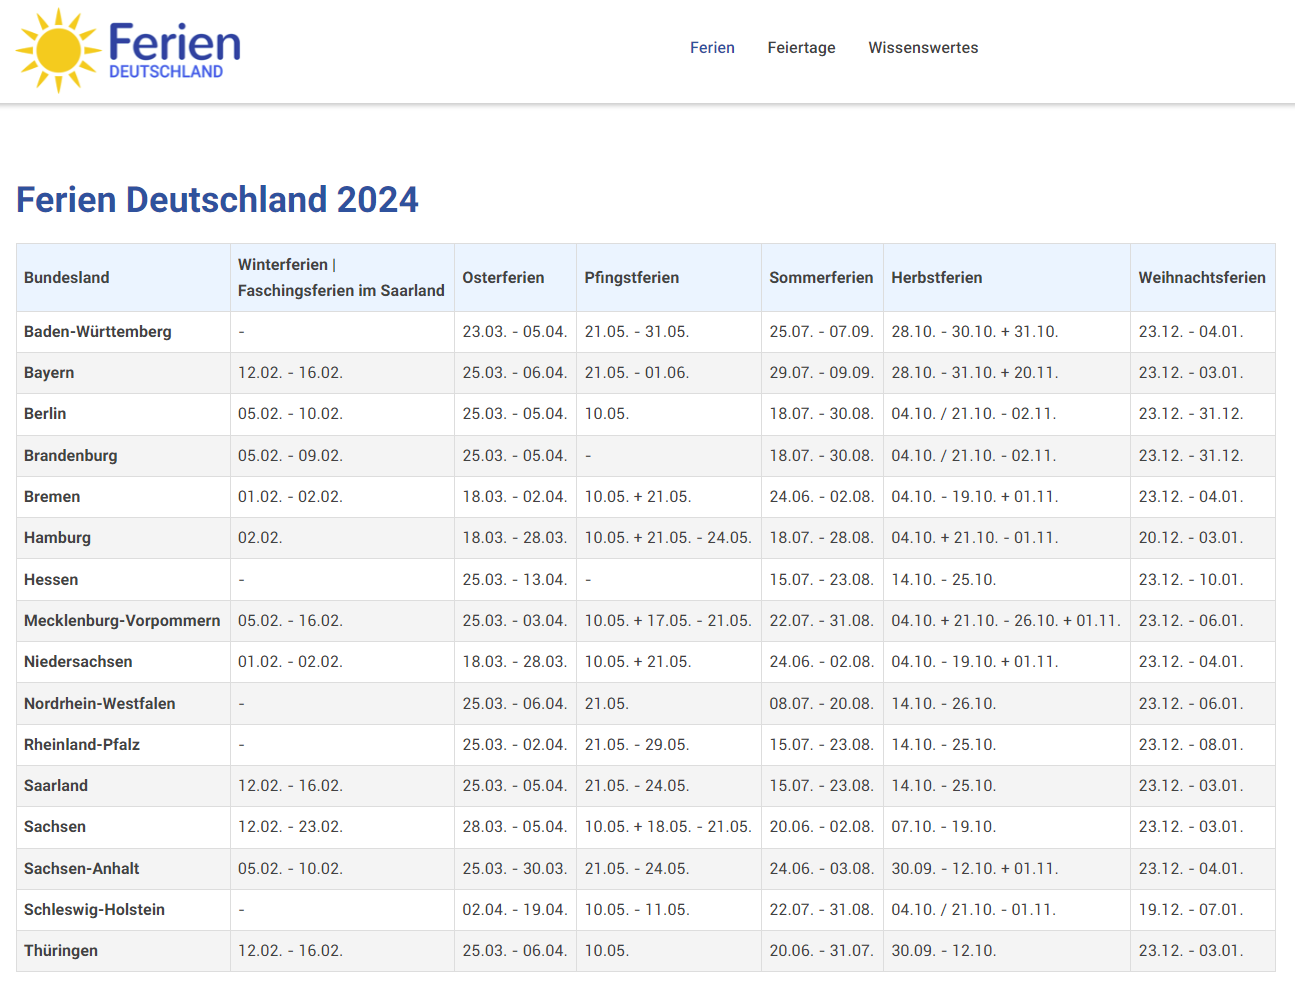
Task: Select the Thüringen row label
Action: coord(61,951)
